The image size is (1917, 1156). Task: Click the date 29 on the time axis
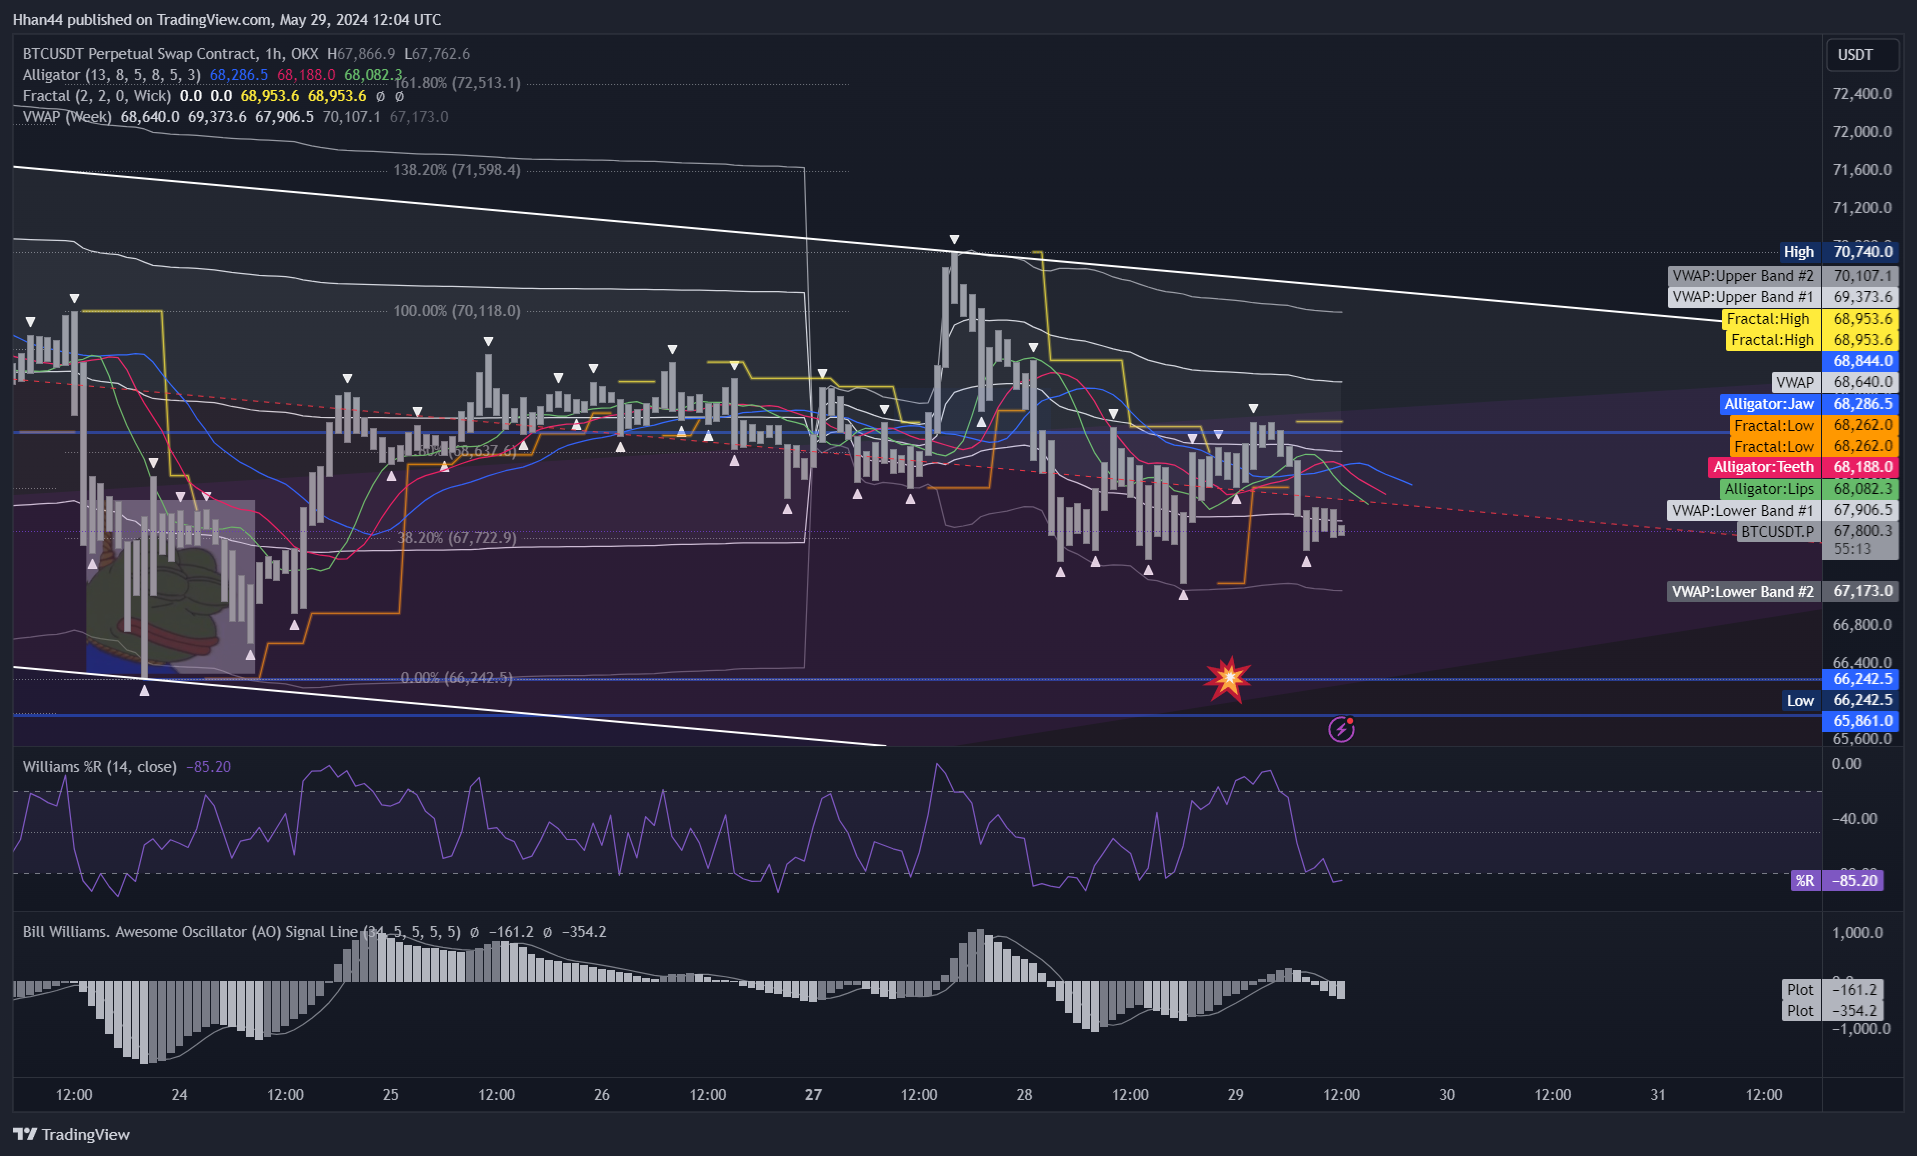(x=1236, y=1095)
